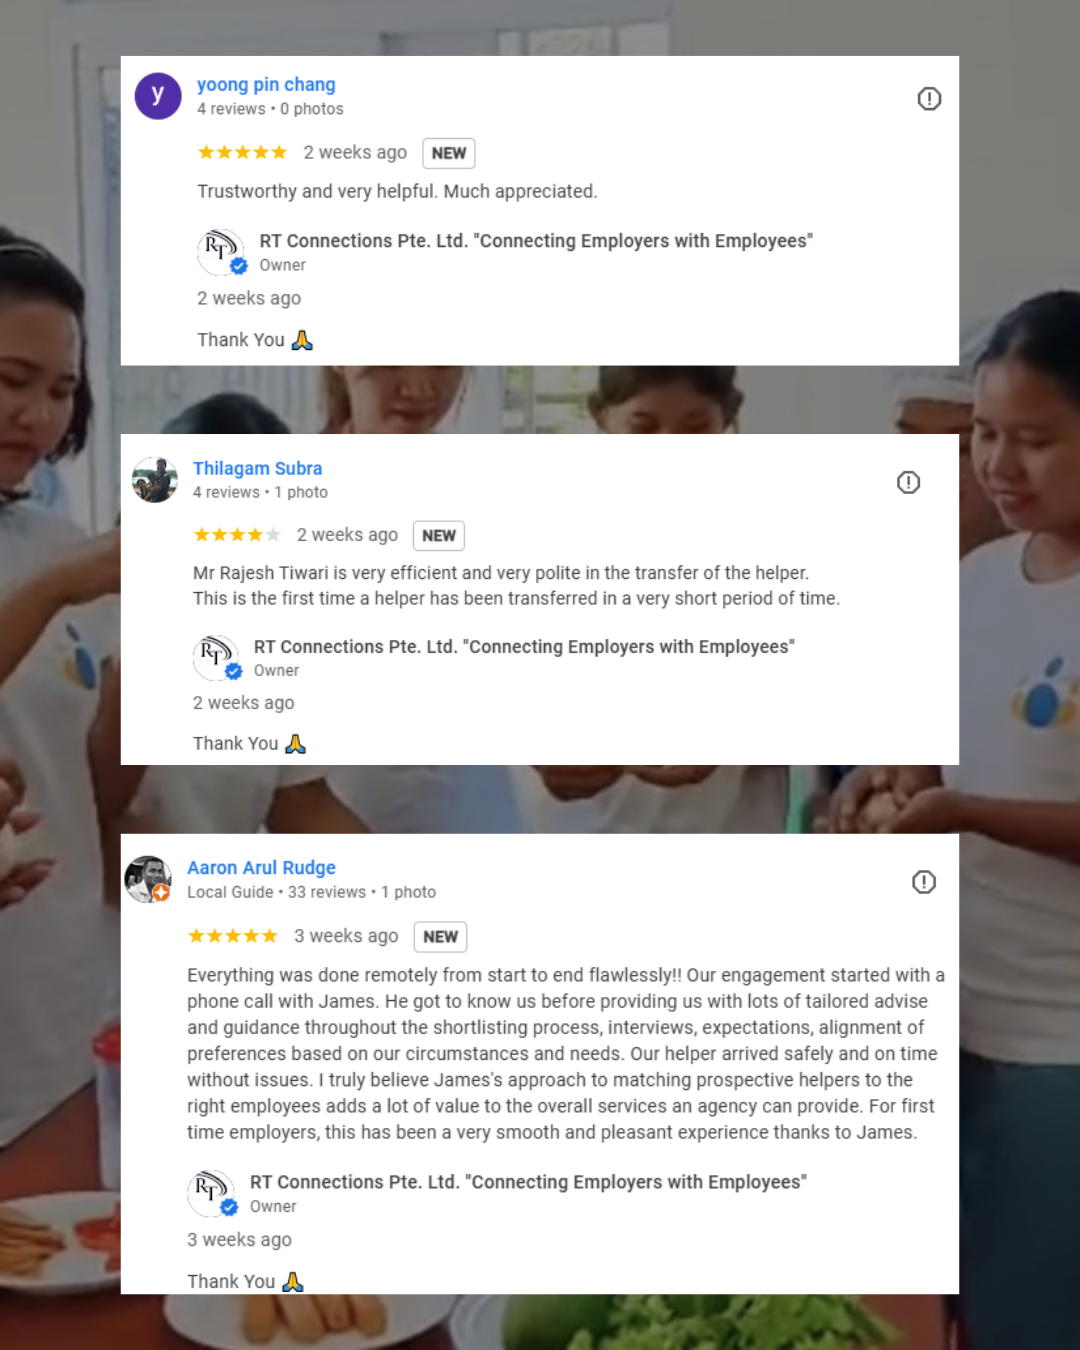Open the Thilagam Subra reviewer name link
The height and width of the screenshot is (1350, 1080).
(257, 468)
